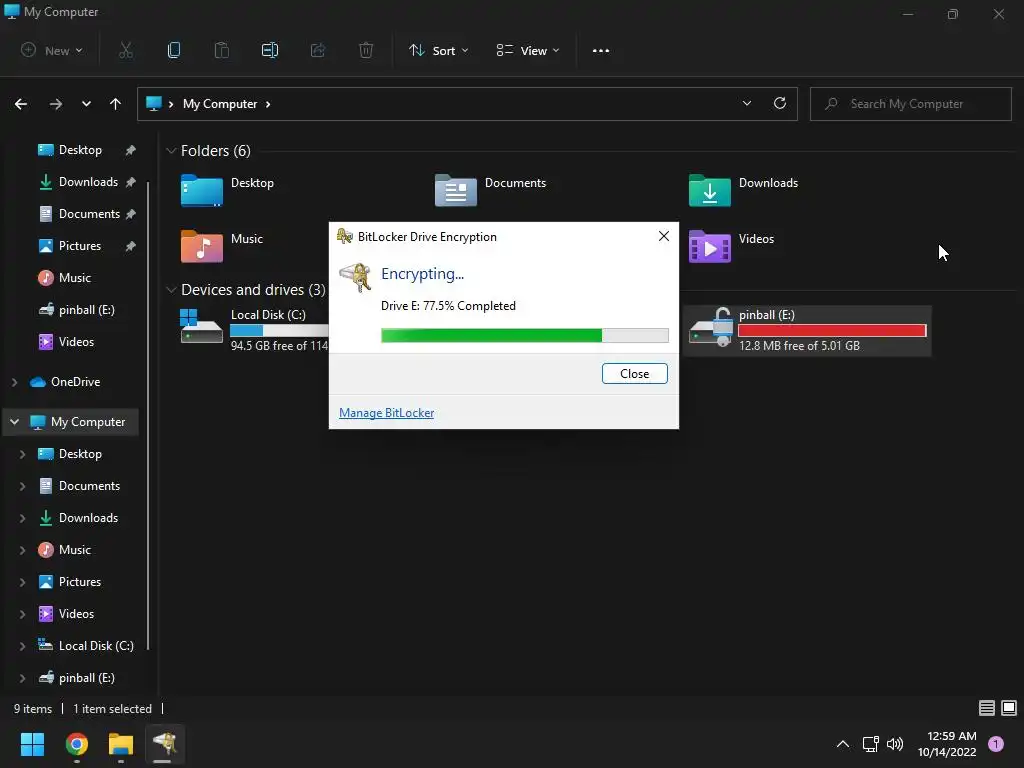Open the address bar history dropdown
The height and width of the screenshot is (768, 1024).
click(x=746, y=103)
